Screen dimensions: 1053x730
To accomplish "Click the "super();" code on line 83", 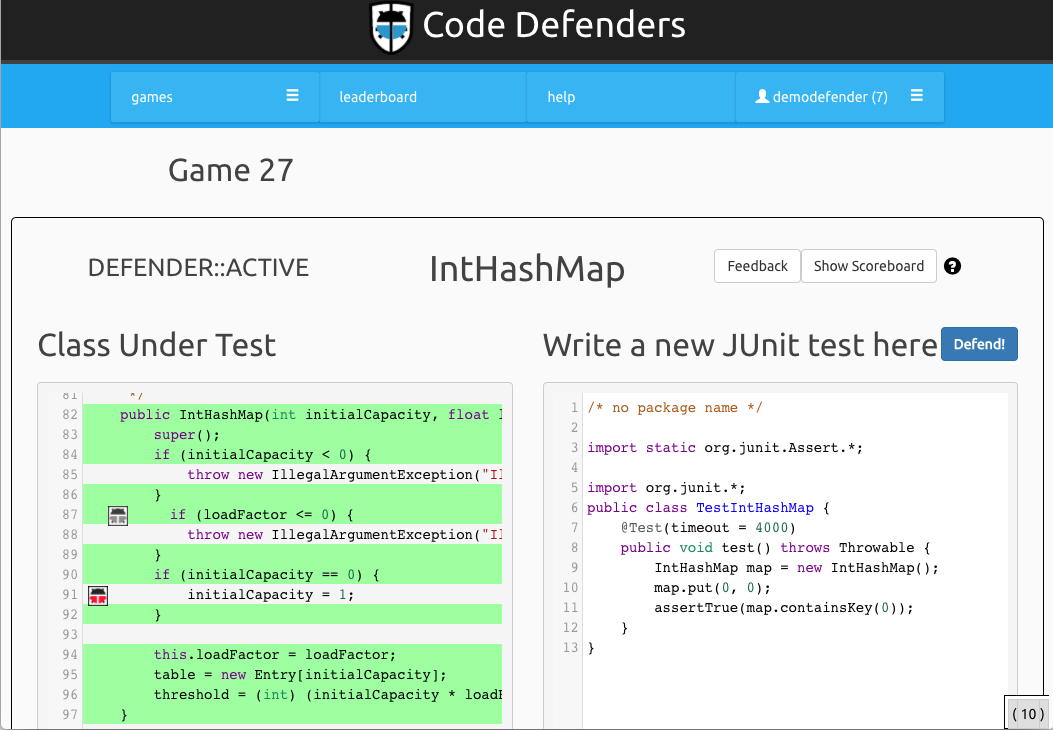I will 187,435.
